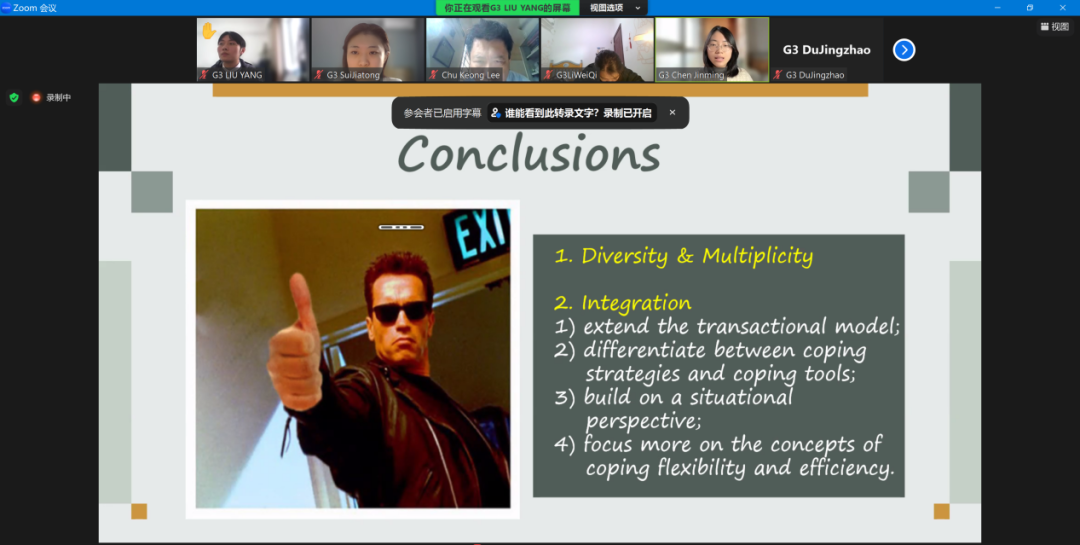
Task: Select G3 SuiJiatong's video thumbnail
Action: click(368, 50)
